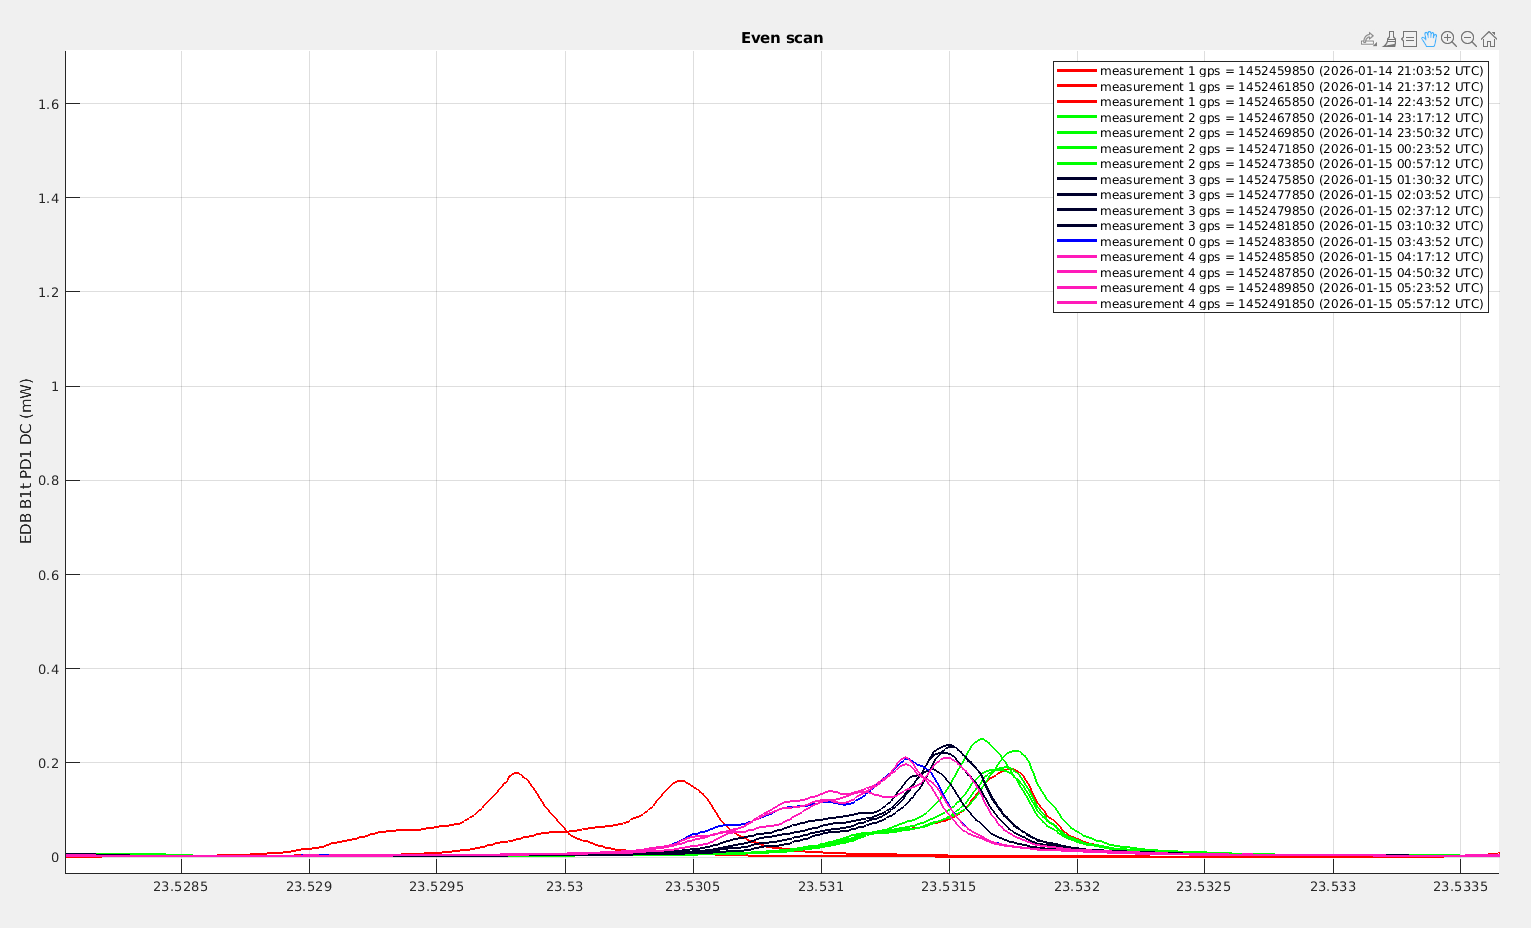Screen dimensions: 1531x928
Task: Select the Zoom In magnifier
Action: point(1449,39)
